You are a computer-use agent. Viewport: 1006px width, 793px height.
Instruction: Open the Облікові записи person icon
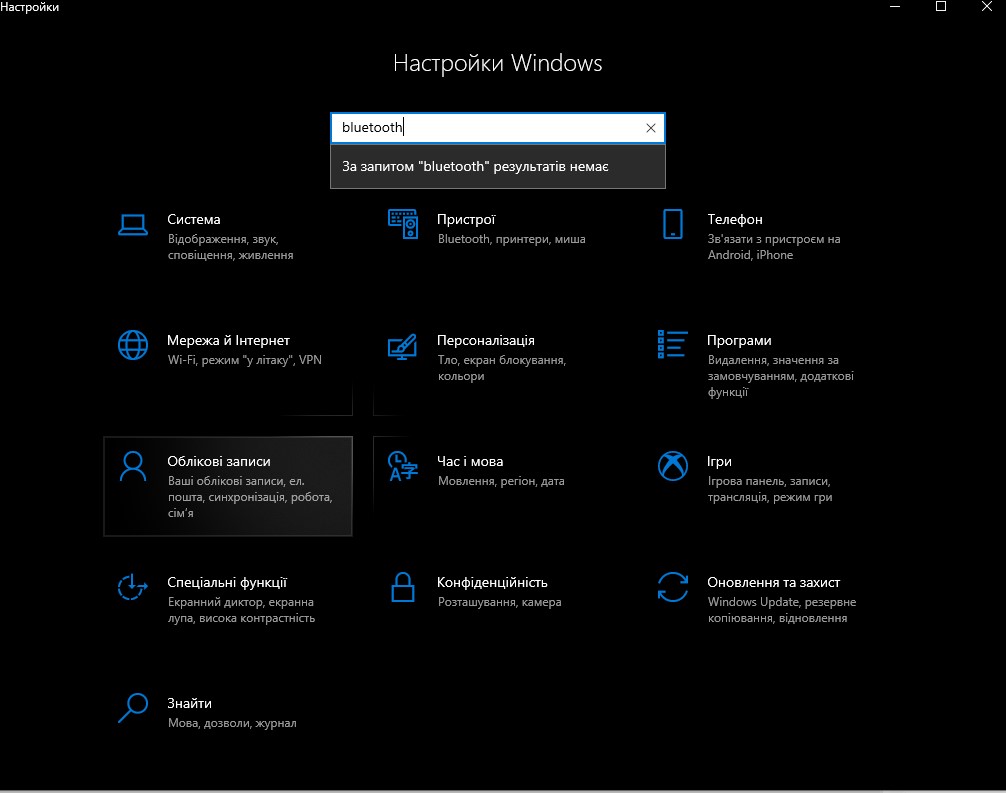coord(133,466)
